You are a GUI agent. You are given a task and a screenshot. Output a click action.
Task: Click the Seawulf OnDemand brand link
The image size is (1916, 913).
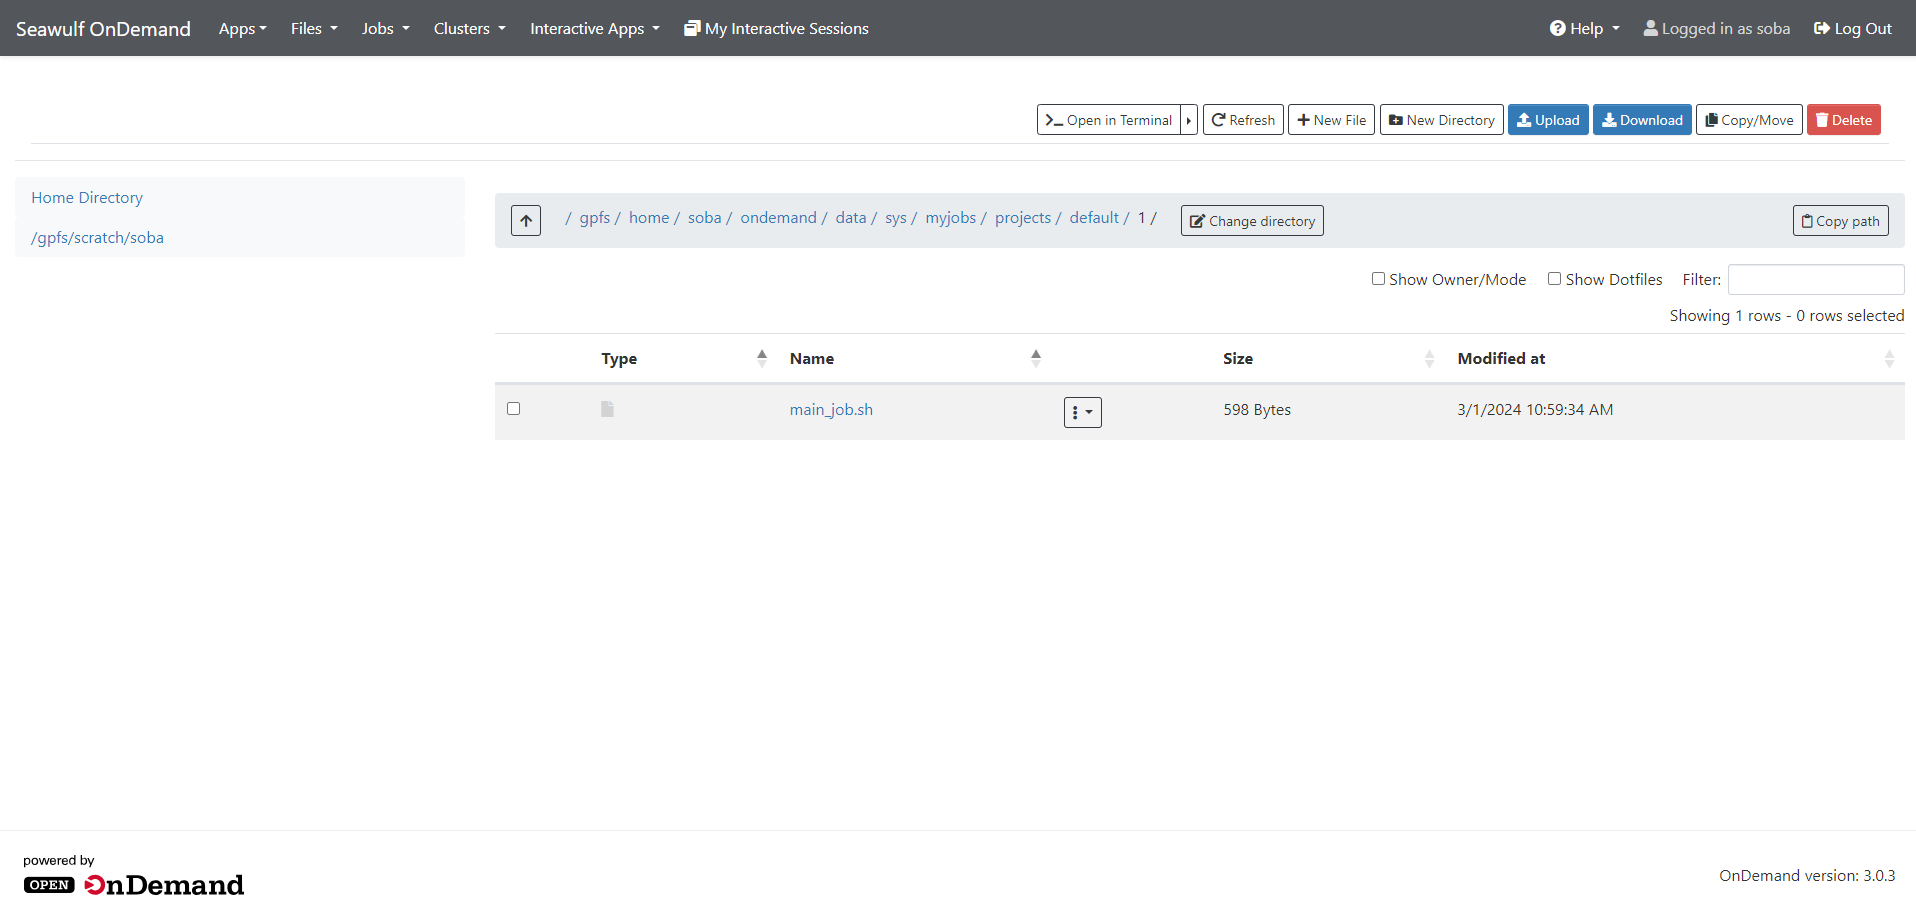(103, 28)
